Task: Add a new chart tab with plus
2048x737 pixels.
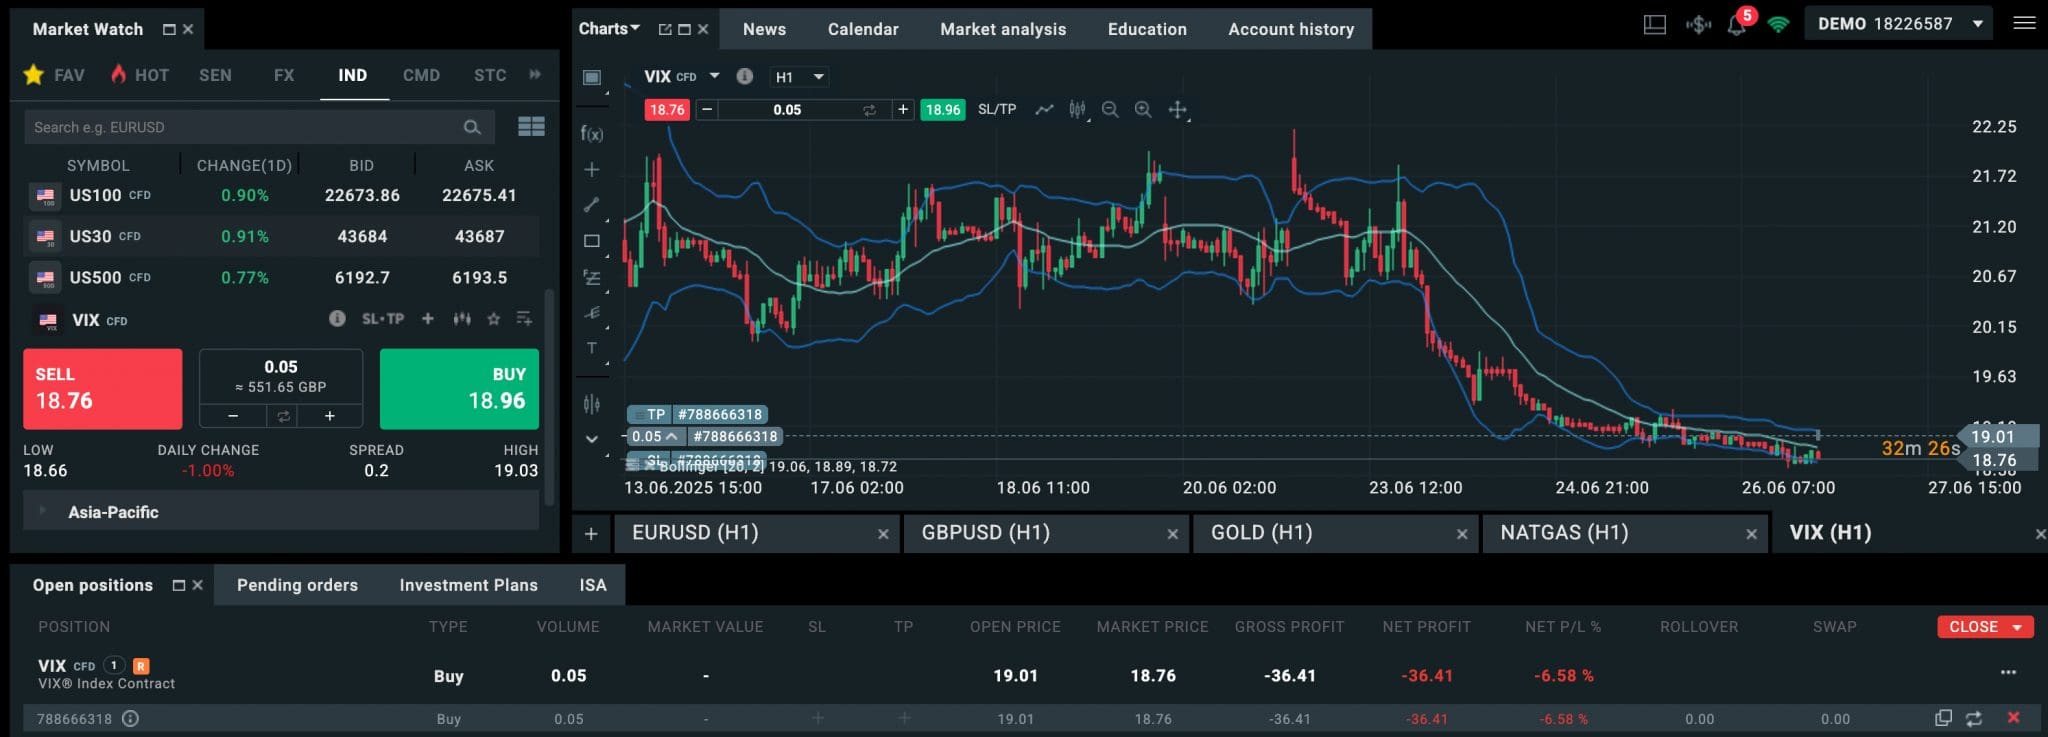Action: [591, 533]
